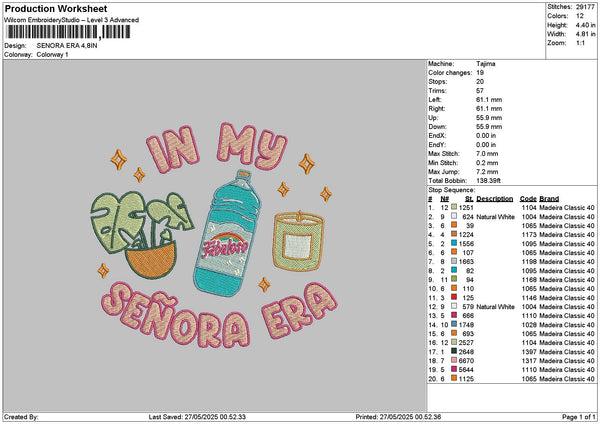Click the Total Bobbin value 138.39ft
This screenshot has height=424, width=600.
488,181
